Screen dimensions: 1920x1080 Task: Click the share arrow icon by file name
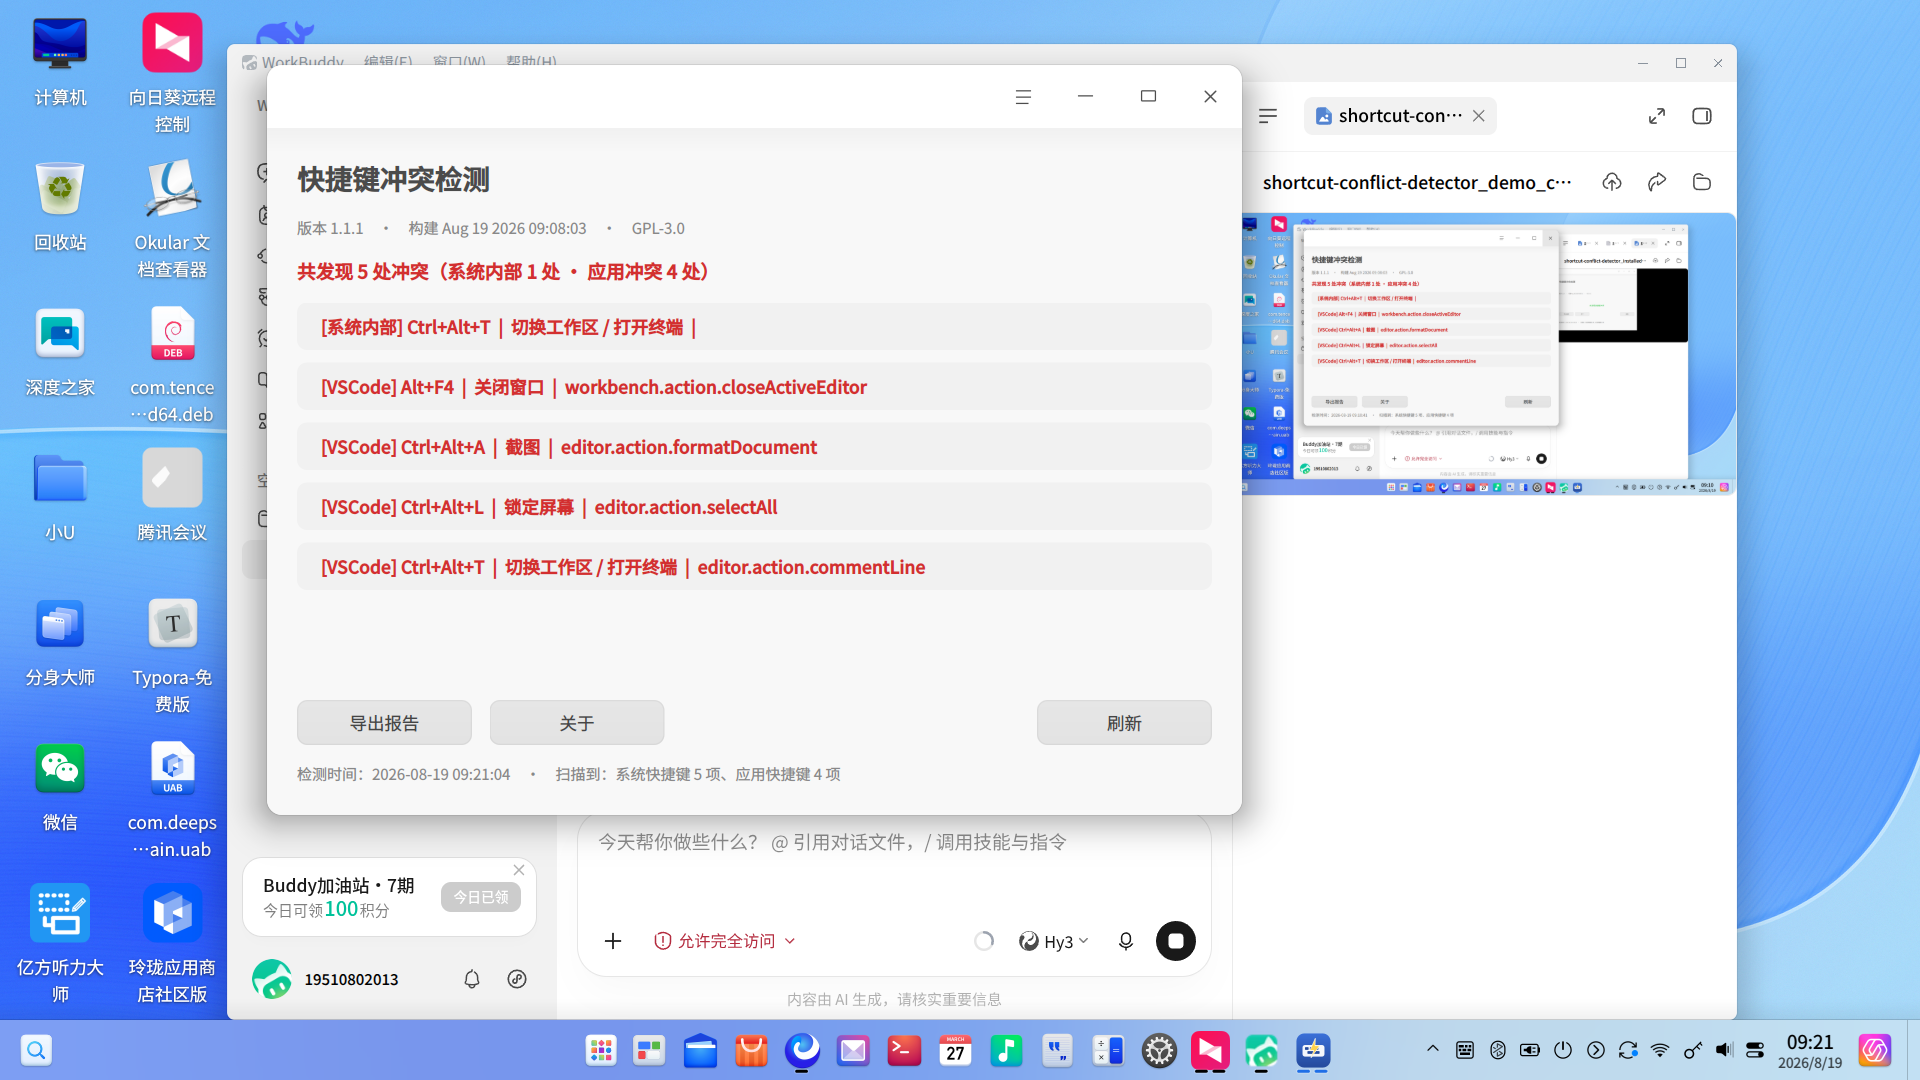click(1657, 182)
